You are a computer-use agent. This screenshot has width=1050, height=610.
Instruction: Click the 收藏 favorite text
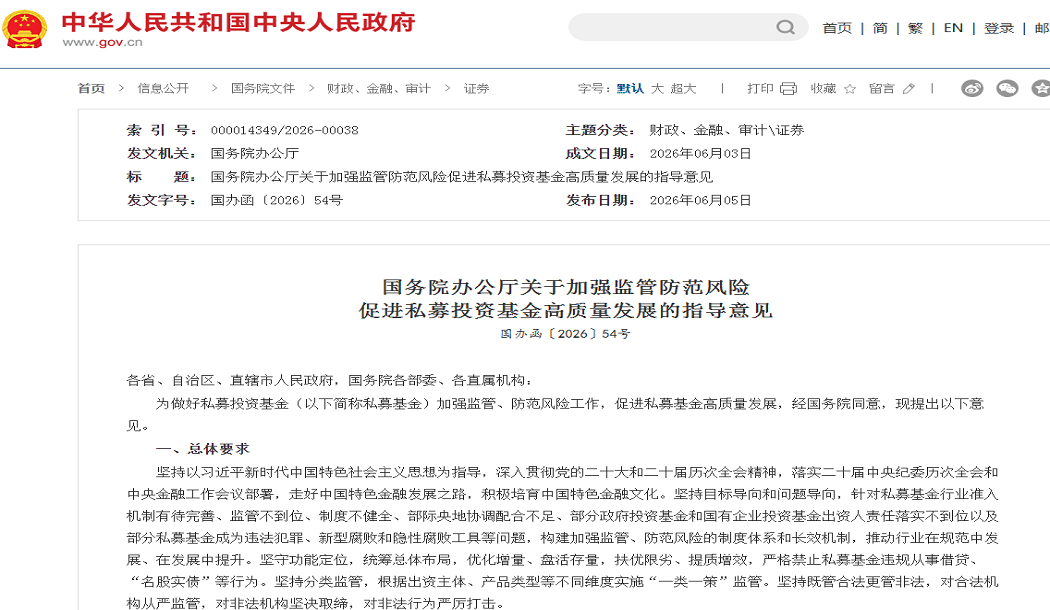(823, 88)
